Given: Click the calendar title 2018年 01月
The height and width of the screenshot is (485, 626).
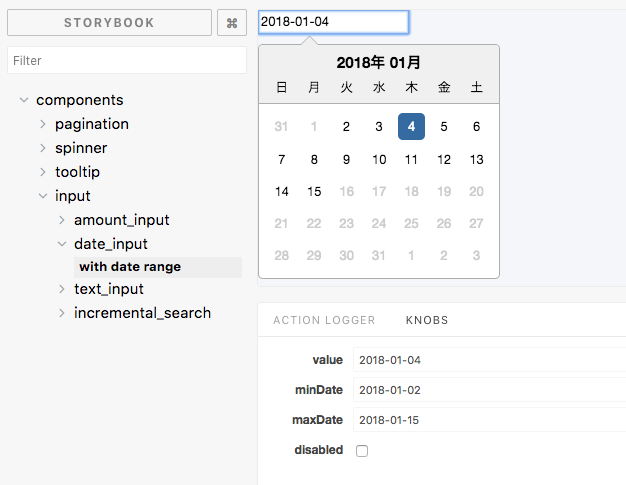Looking at the screenshot, I should pyautogui.click(x=378, y=63).
